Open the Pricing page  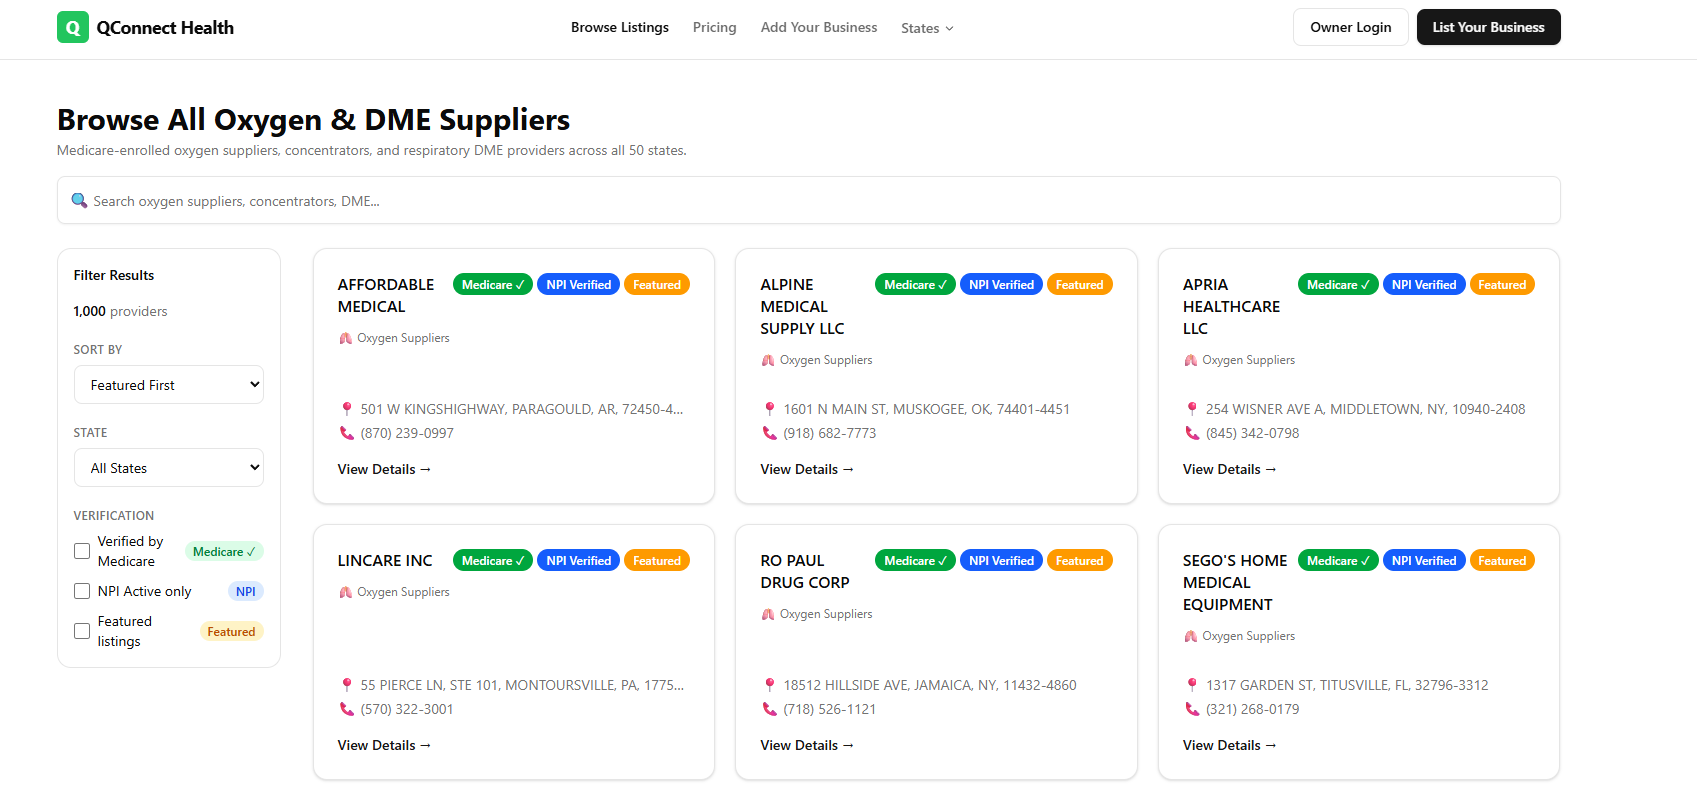[714, 27]
